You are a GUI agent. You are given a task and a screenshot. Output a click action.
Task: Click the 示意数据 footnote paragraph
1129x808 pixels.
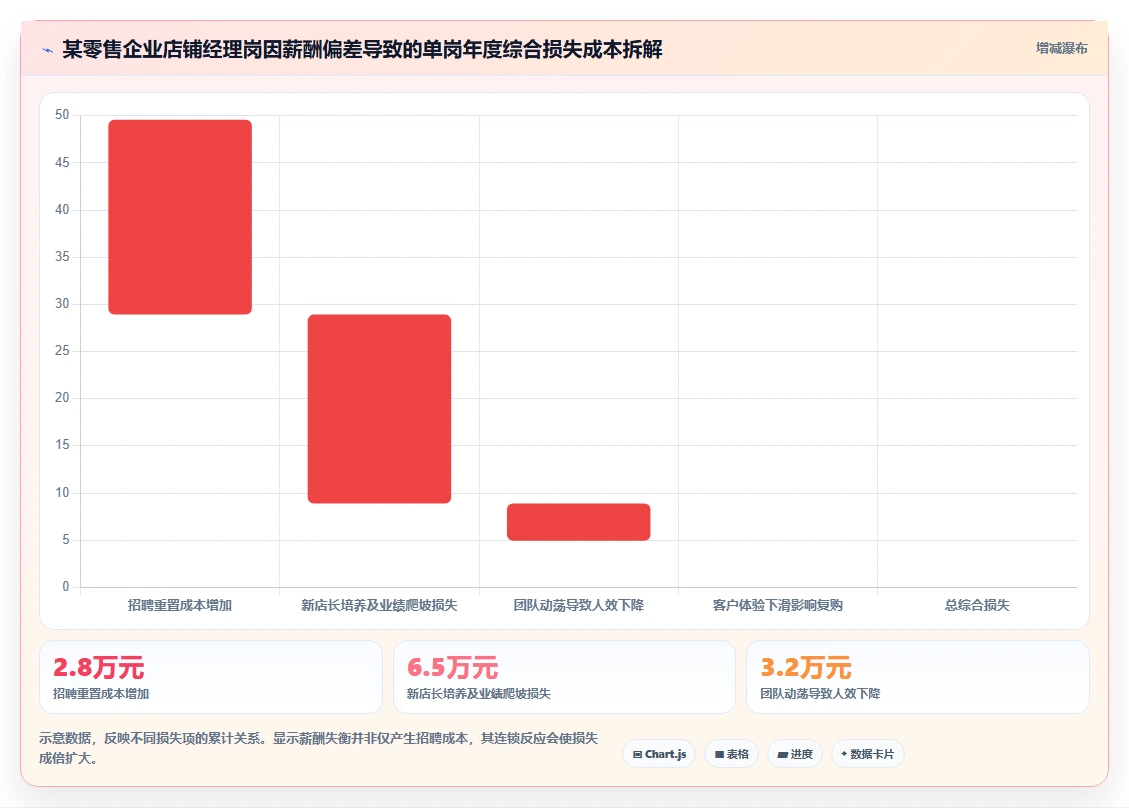(318, 748)
